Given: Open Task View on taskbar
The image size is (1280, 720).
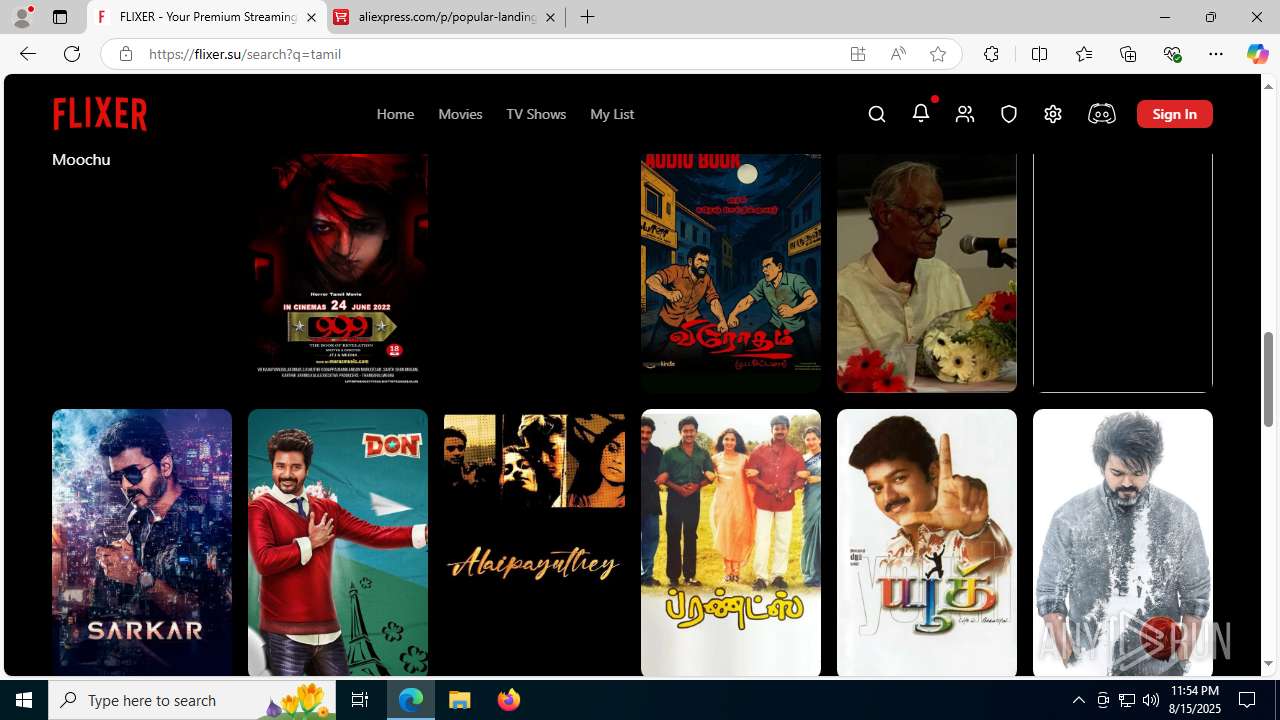Looking at the screenshot, I should click(360, 700).
